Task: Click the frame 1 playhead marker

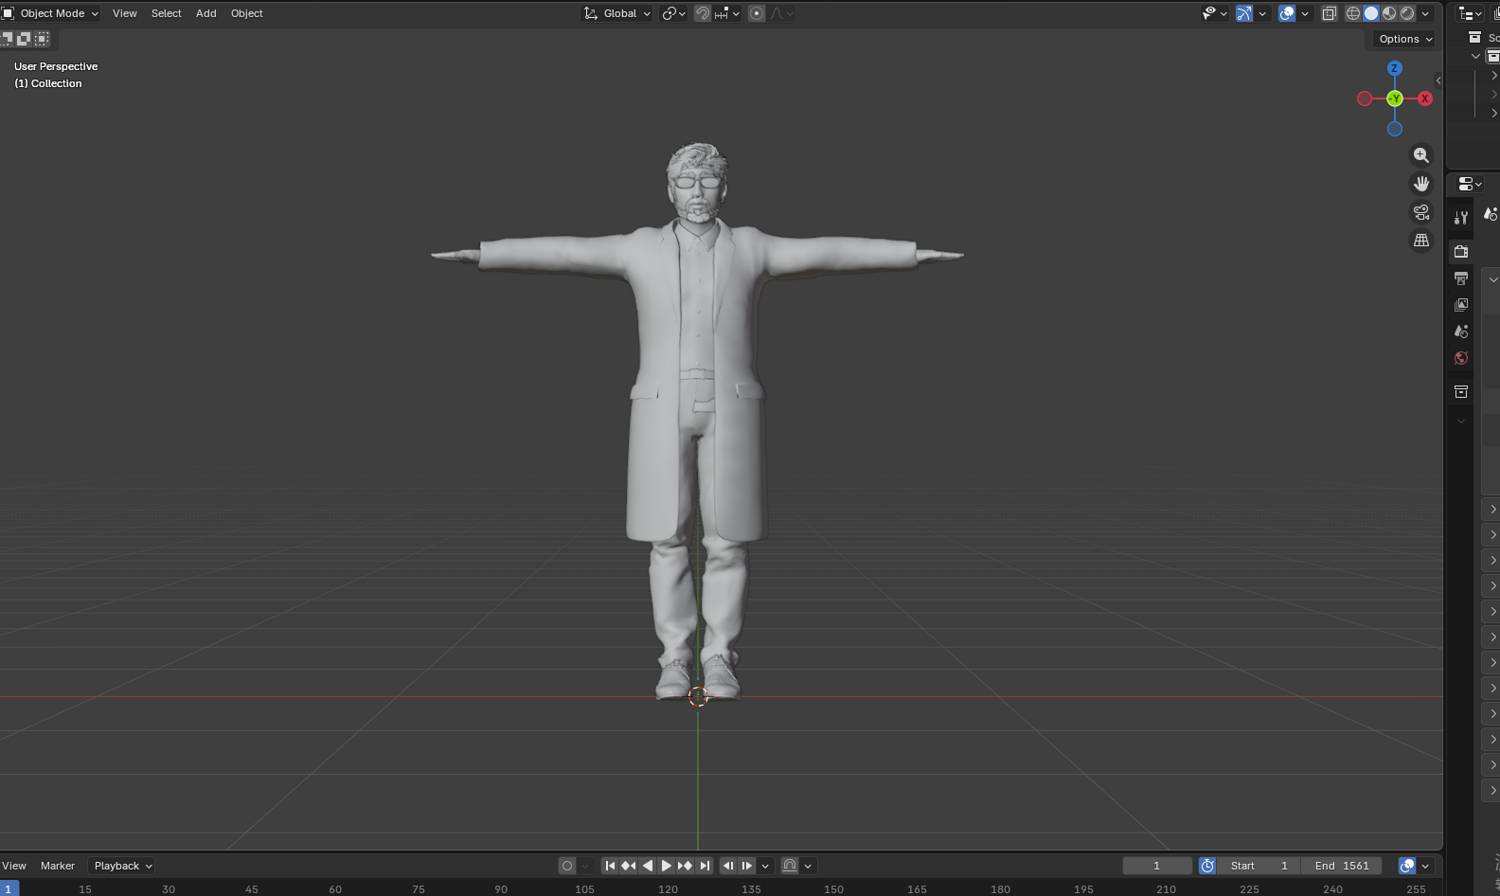Action: click(8, 889)
